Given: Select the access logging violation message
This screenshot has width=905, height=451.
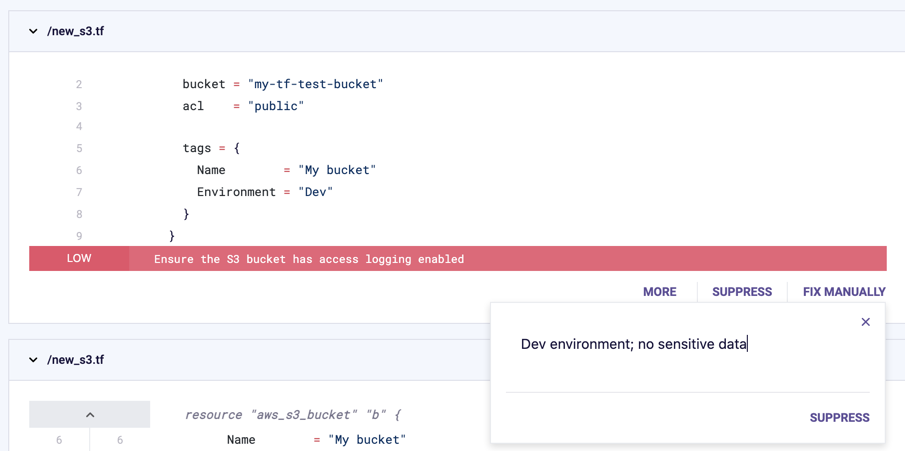Looking at the screenshot, I should [x=309, y=259].
